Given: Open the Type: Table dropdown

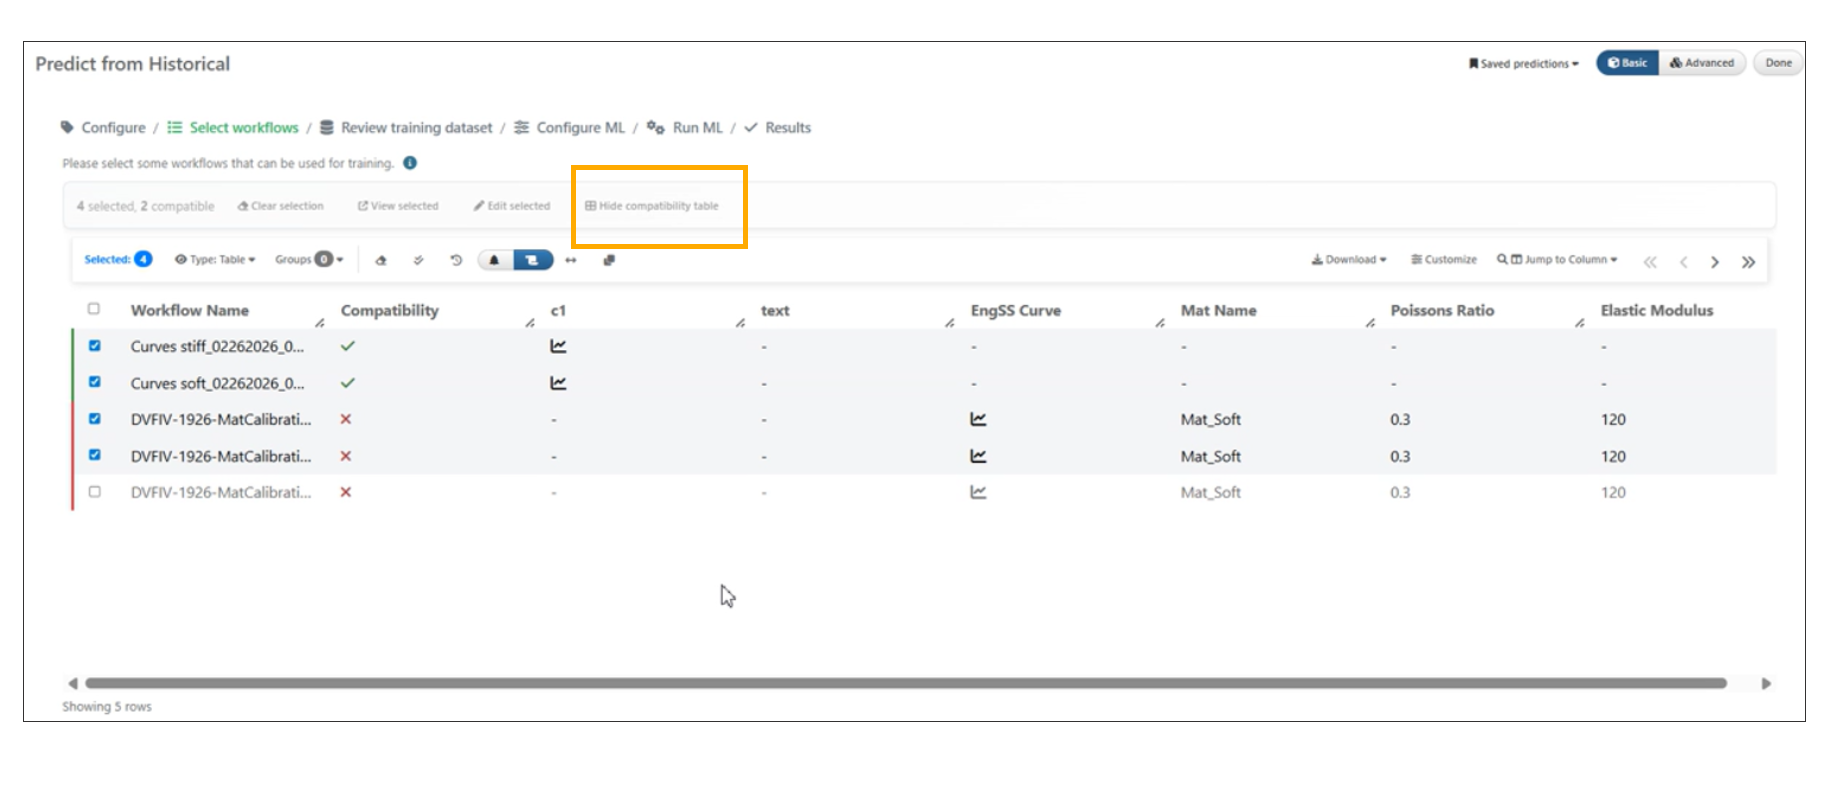Looking at the screenshot, I should 216,260.
